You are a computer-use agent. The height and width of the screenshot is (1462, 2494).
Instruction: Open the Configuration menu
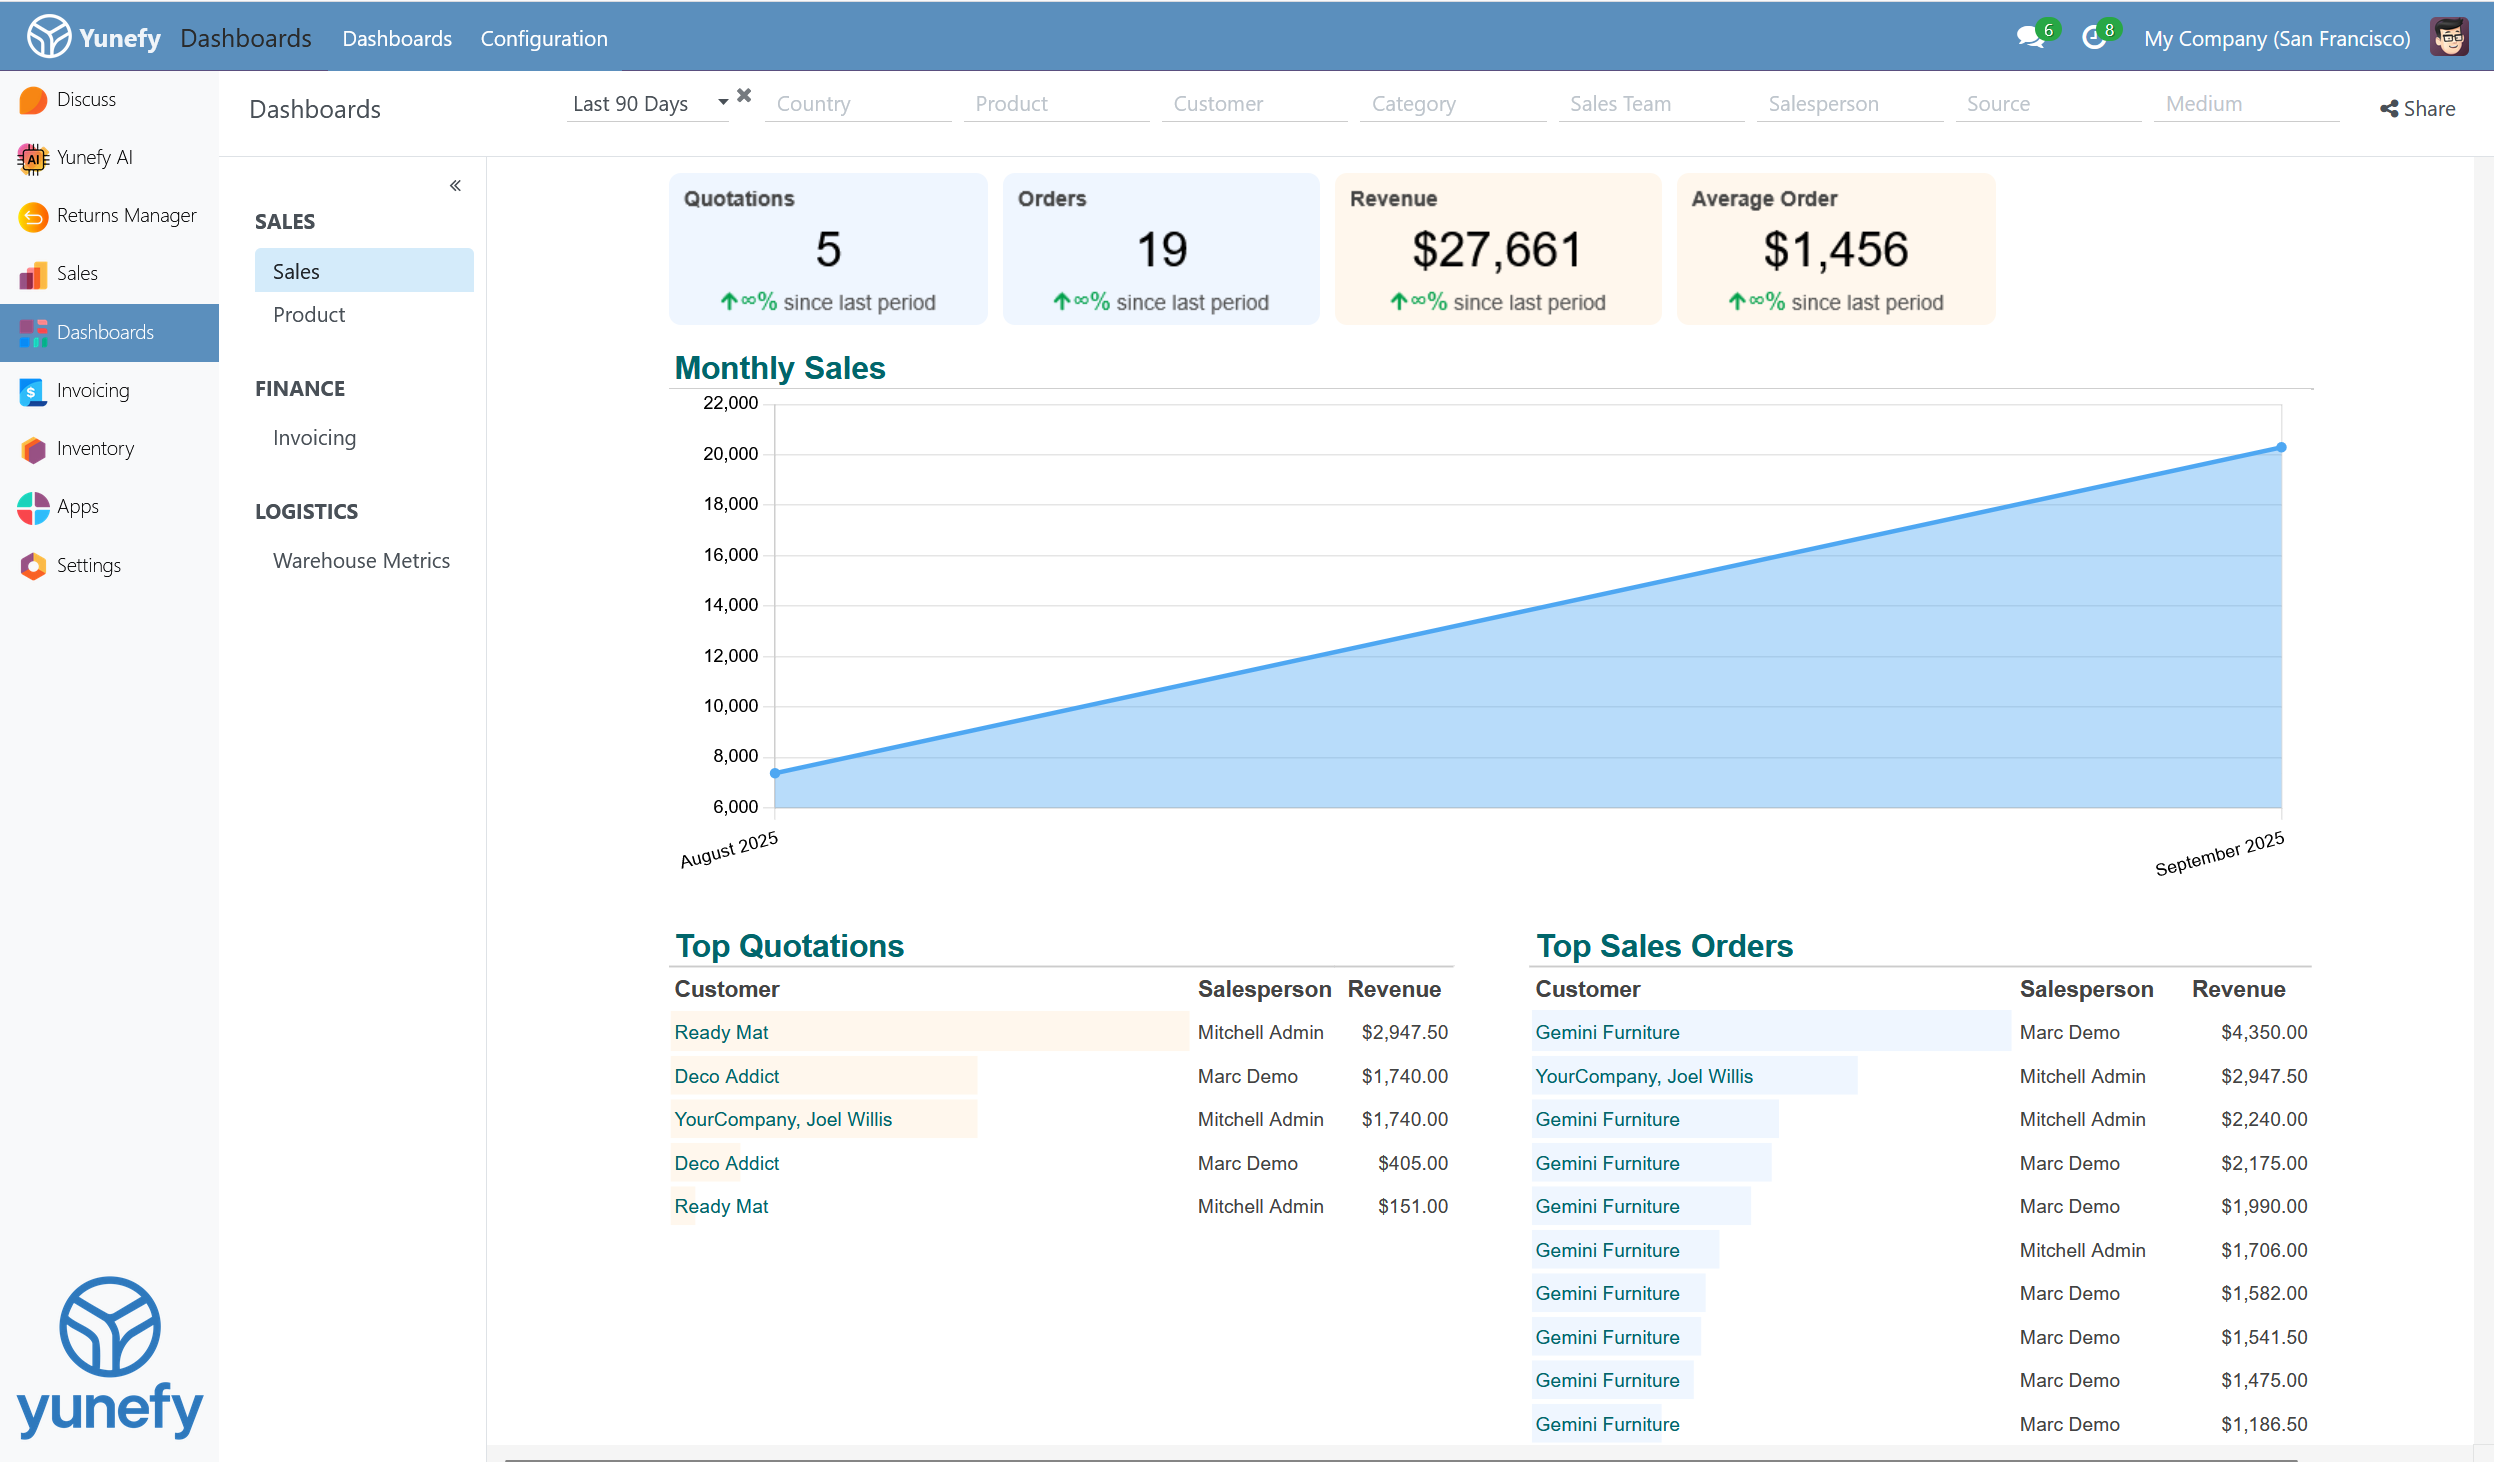(543, 39)
